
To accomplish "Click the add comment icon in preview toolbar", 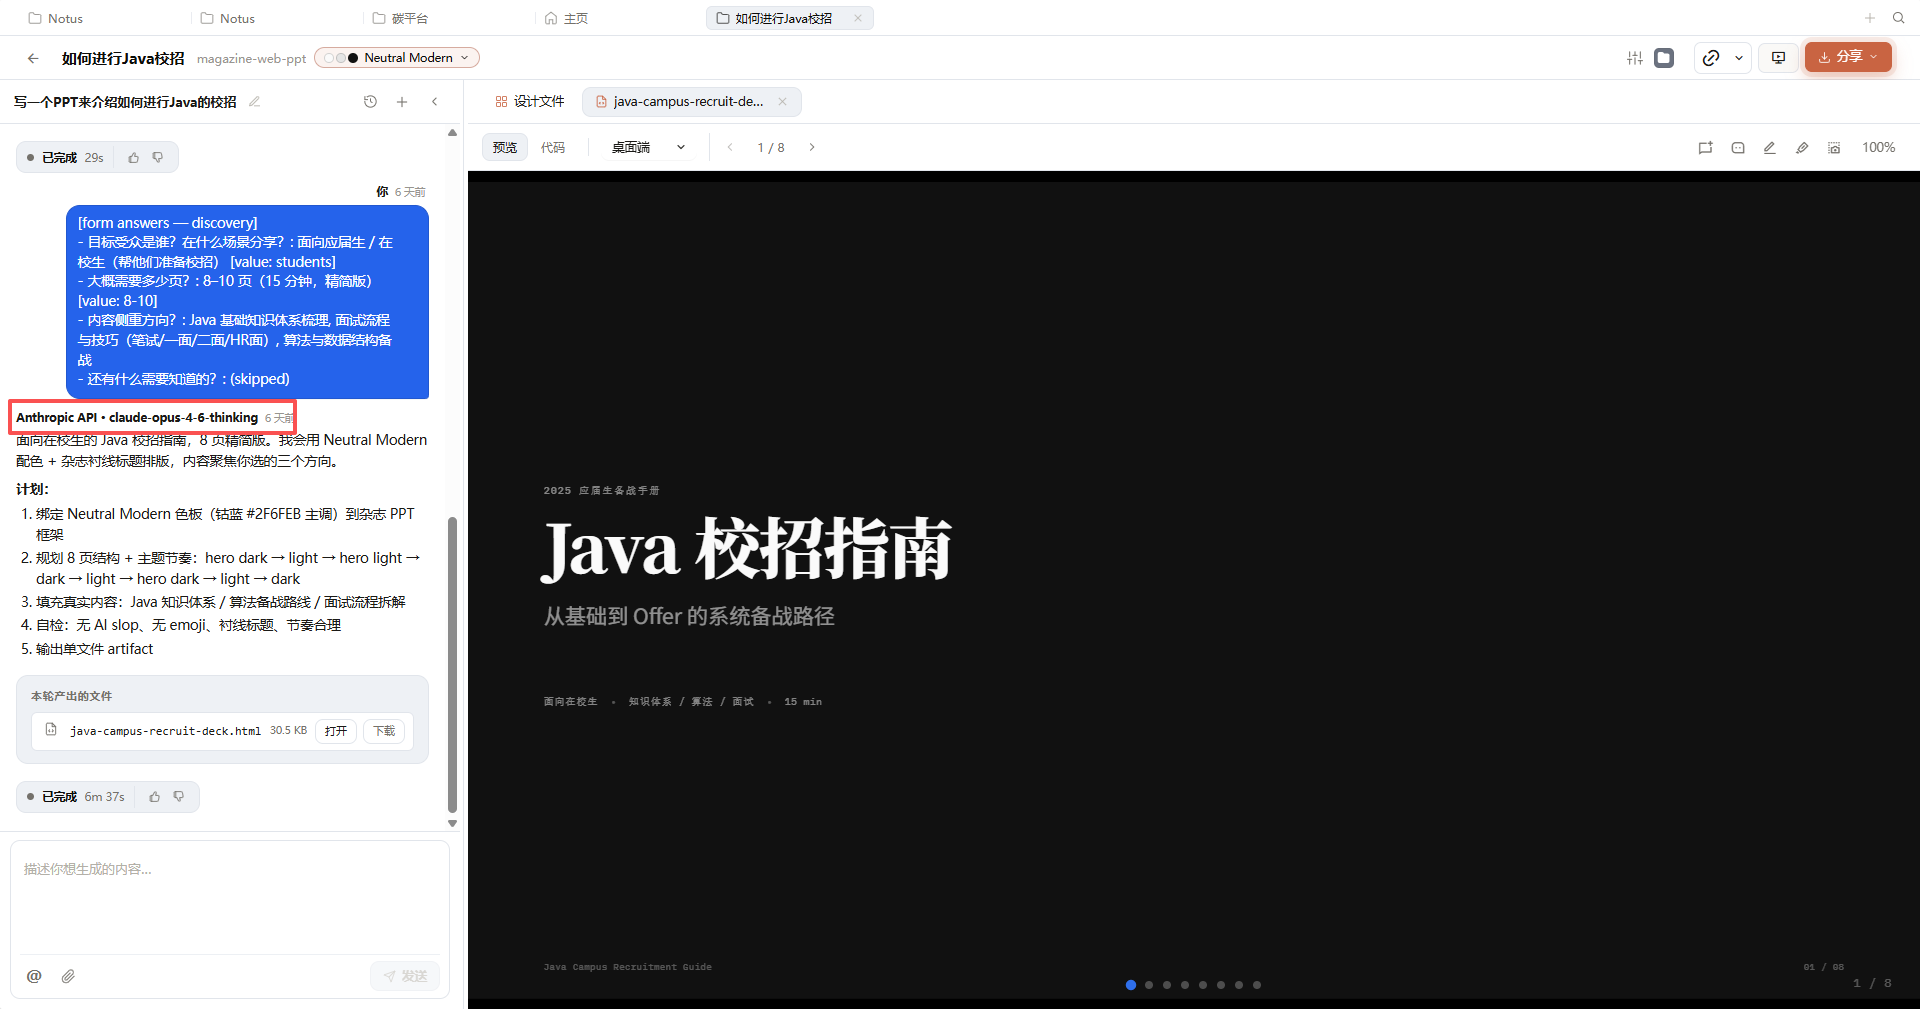I will coord(1705,148).
